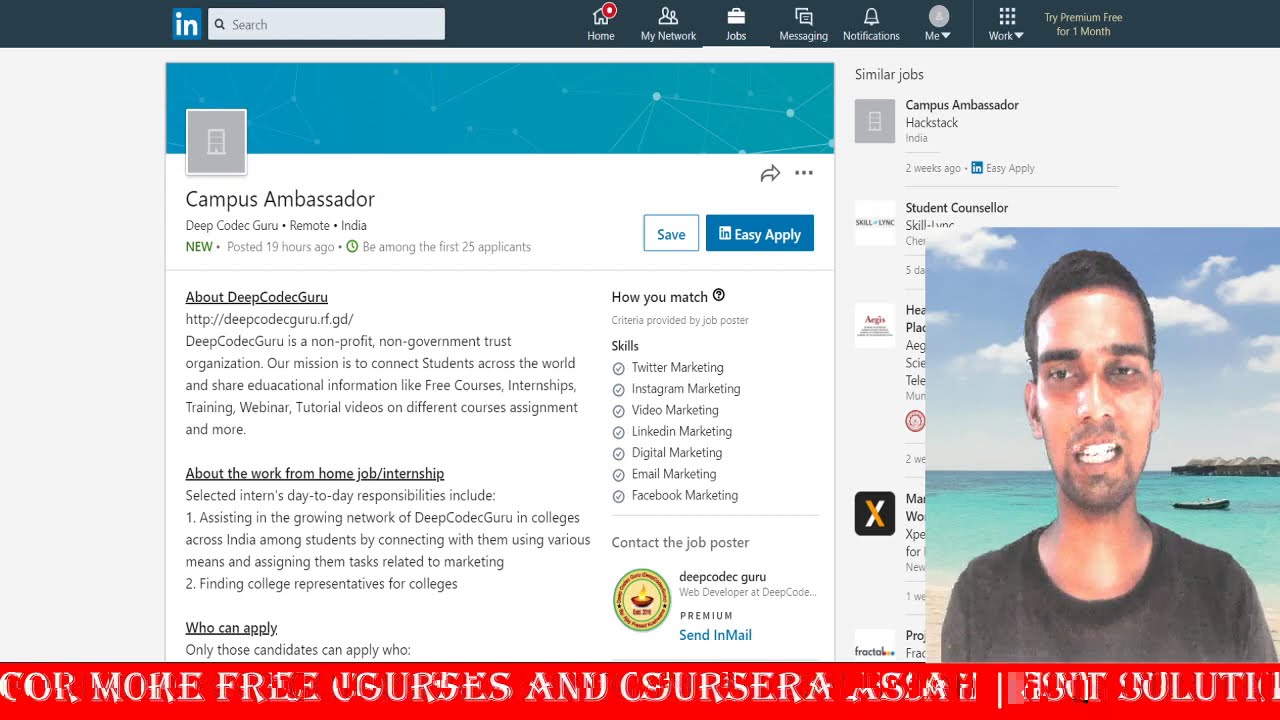Click the How you match help icon

coord(718,295)
